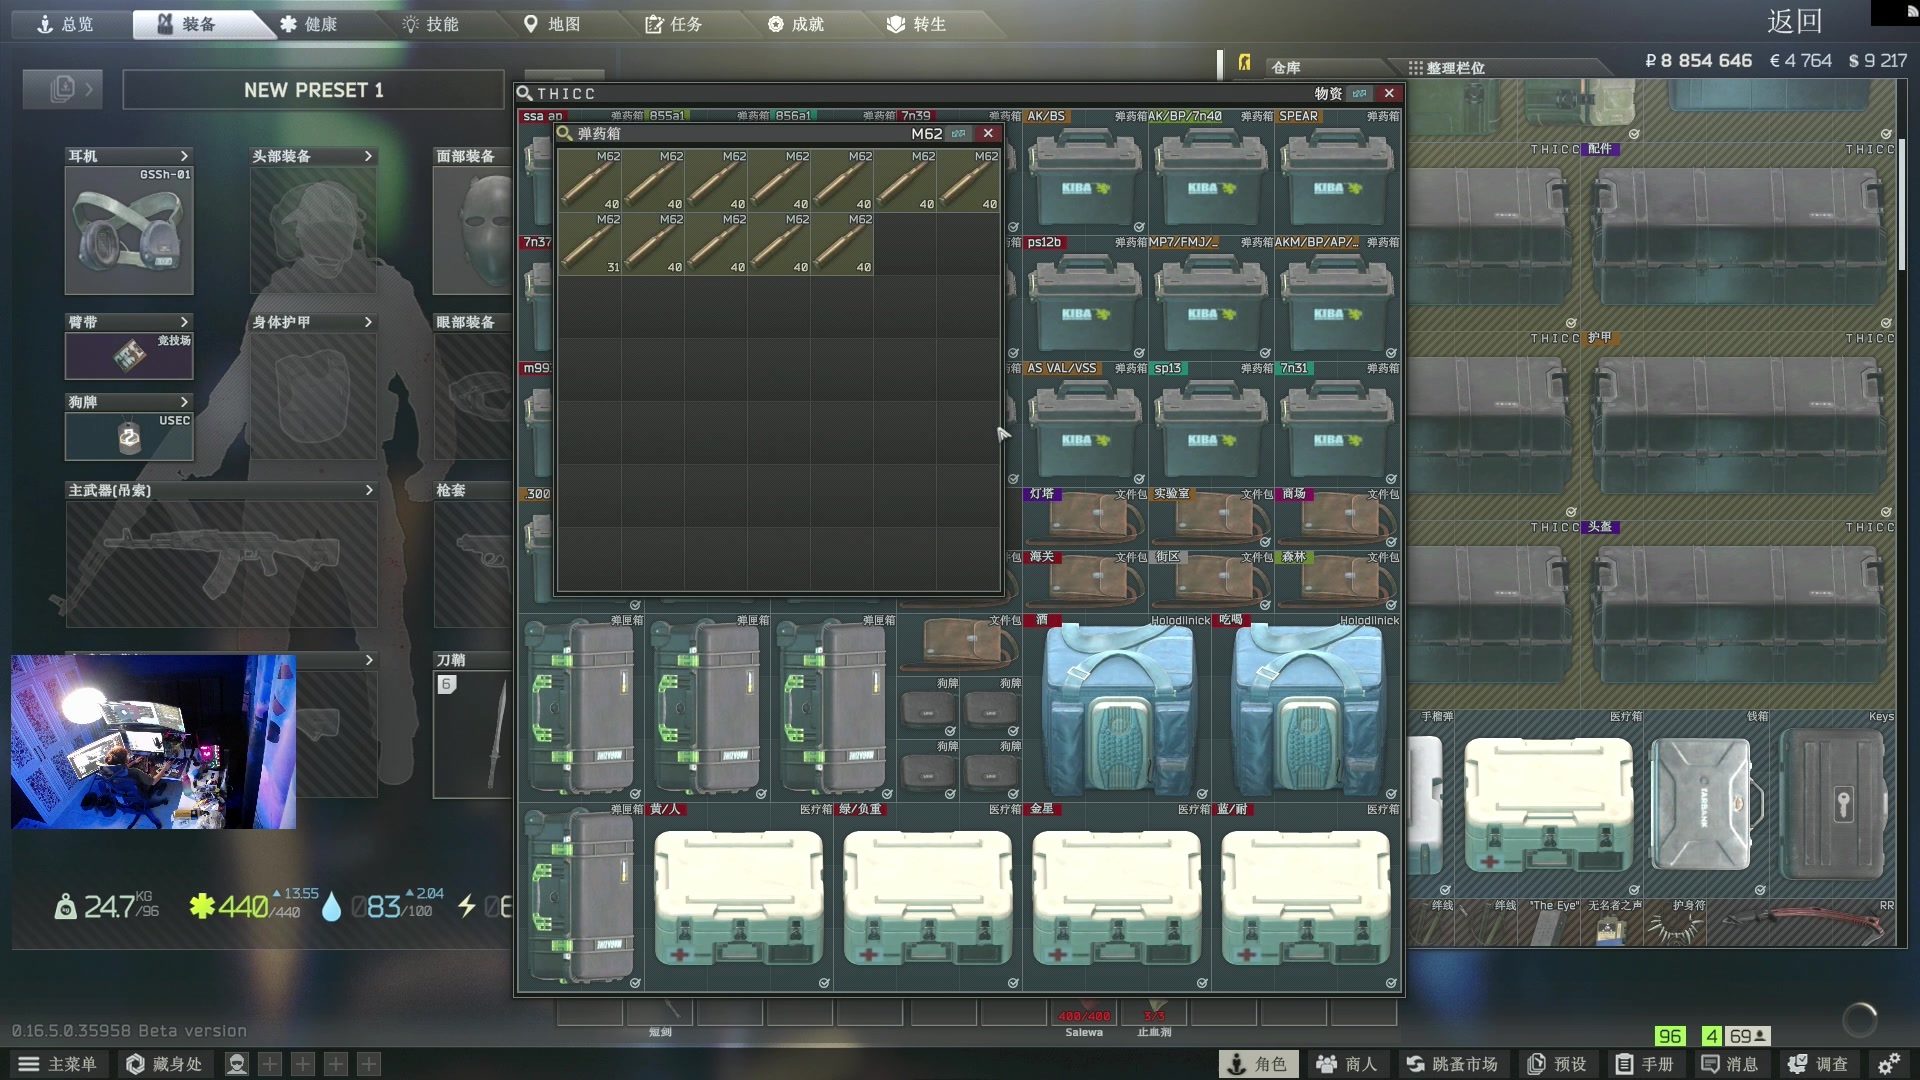
Task: Open the settings gear icon
Action: click(x=1889, y=1064)
